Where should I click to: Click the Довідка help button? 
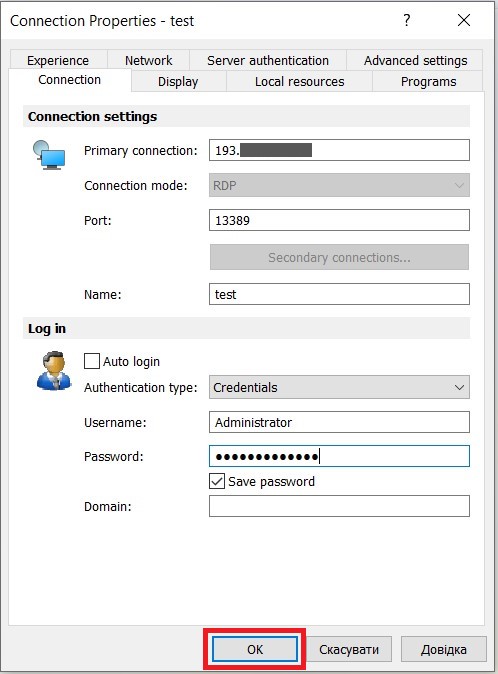pyautogui.click(x=443, y=649)
